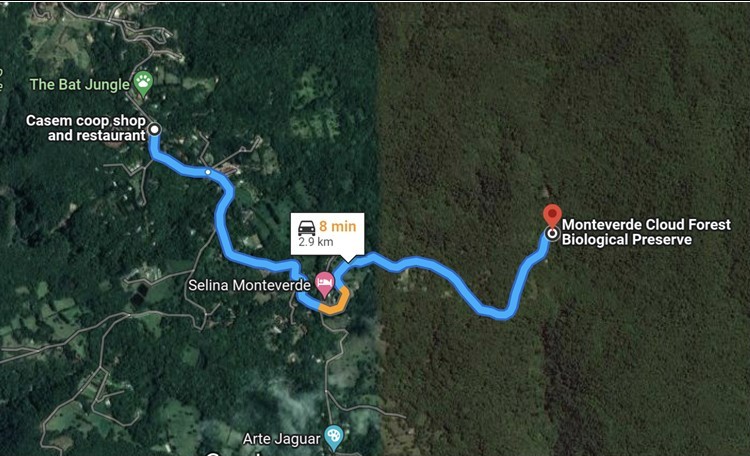Screen dimensions: 750x456
Task: Open The Bat Jungle place label
Action: click(79, 85)
